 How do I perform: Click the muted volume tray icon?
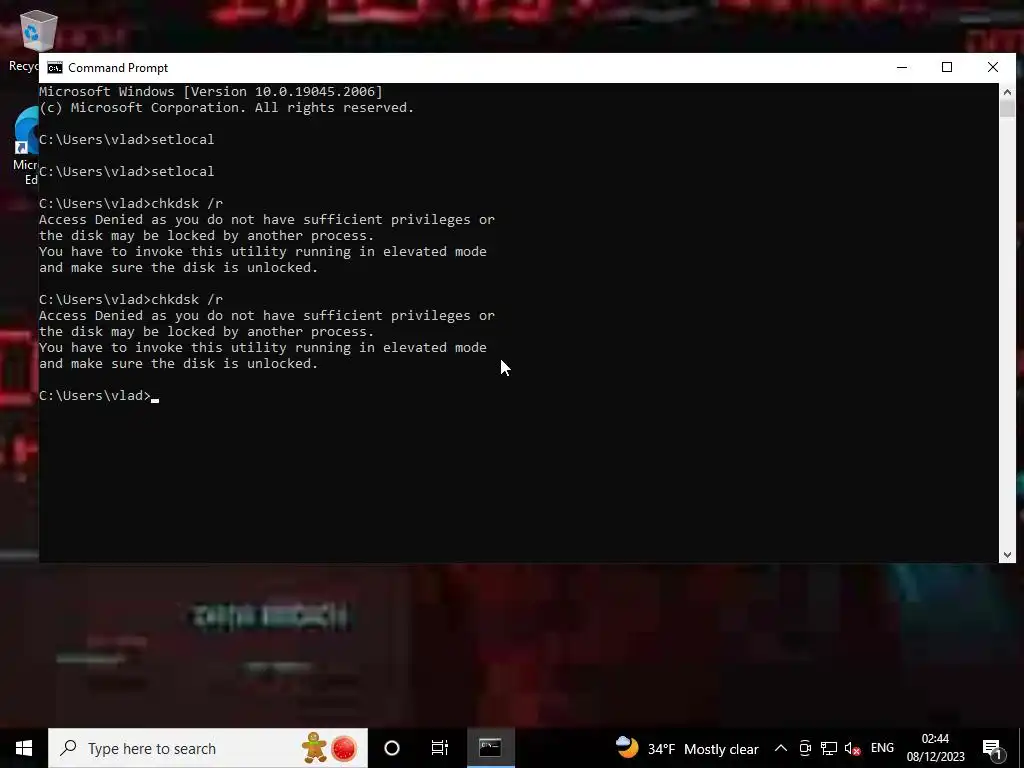(852, 748)
